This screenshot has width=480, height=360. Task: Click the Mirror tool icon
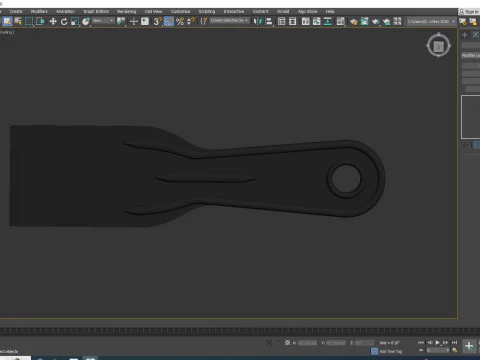pos(257,22)
